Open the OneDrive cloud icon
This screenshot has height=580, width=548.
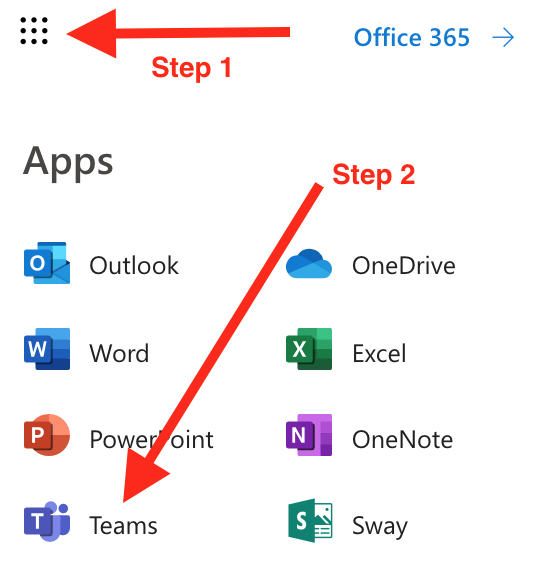(309, 264)
